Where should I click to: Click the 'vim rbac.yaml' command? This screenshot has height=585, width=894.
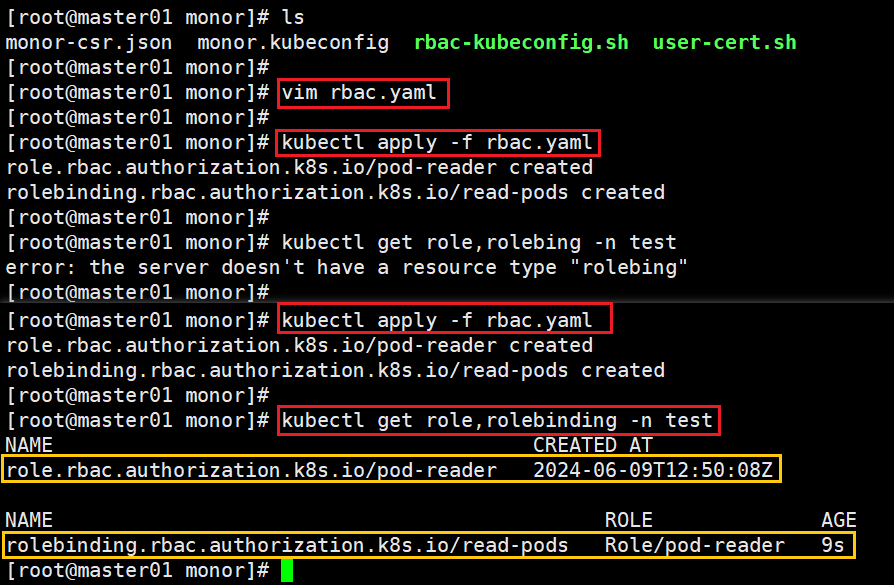point(359,92)
